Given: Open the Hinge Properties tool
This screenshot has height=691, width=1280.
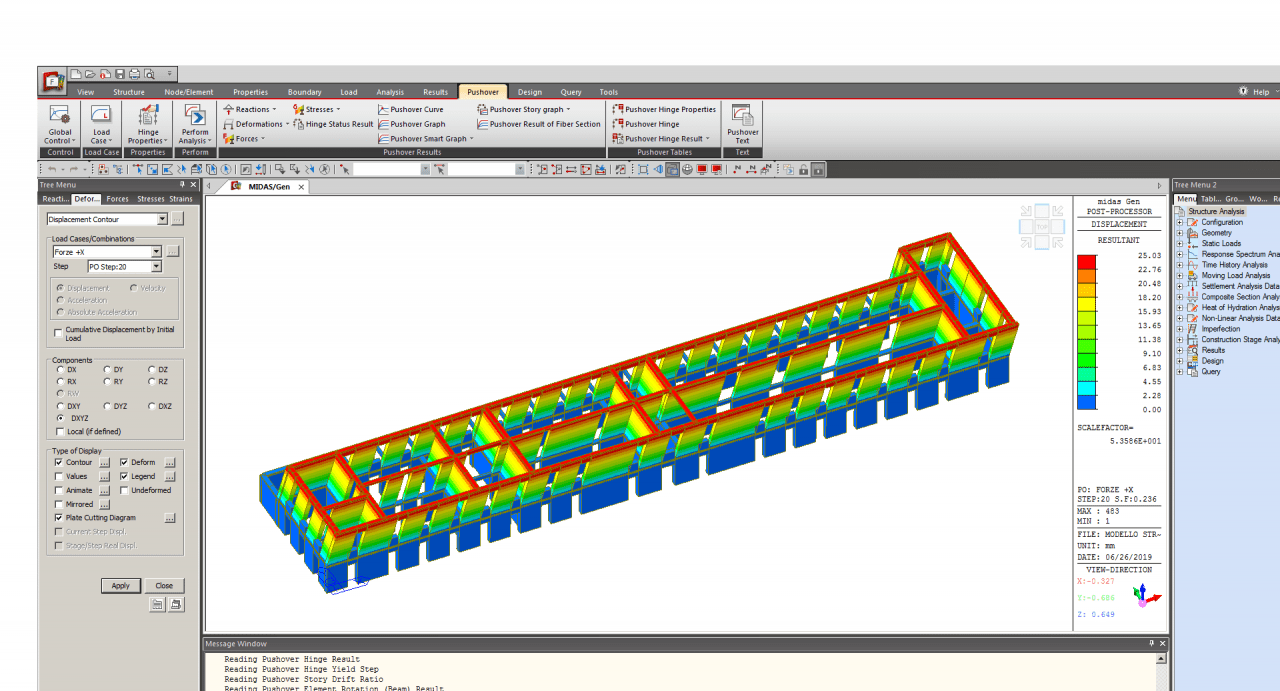Looking at the screenshot, I should coord(147,116).
